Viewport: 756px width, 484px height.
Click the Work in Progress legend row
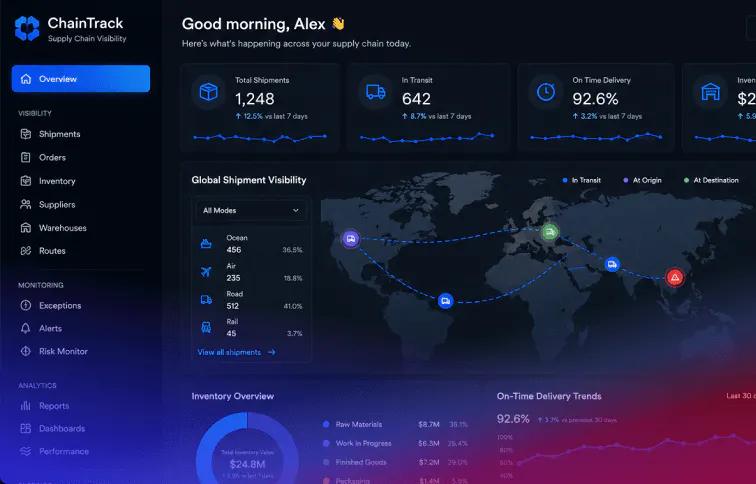point(395,443)
